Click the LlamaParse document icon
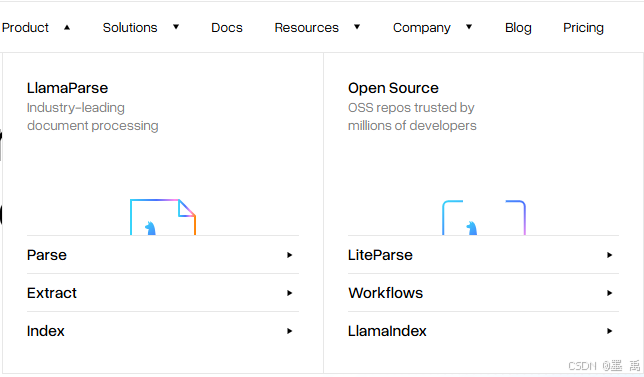This screenshot has height=377, width=644. (163, 217)
